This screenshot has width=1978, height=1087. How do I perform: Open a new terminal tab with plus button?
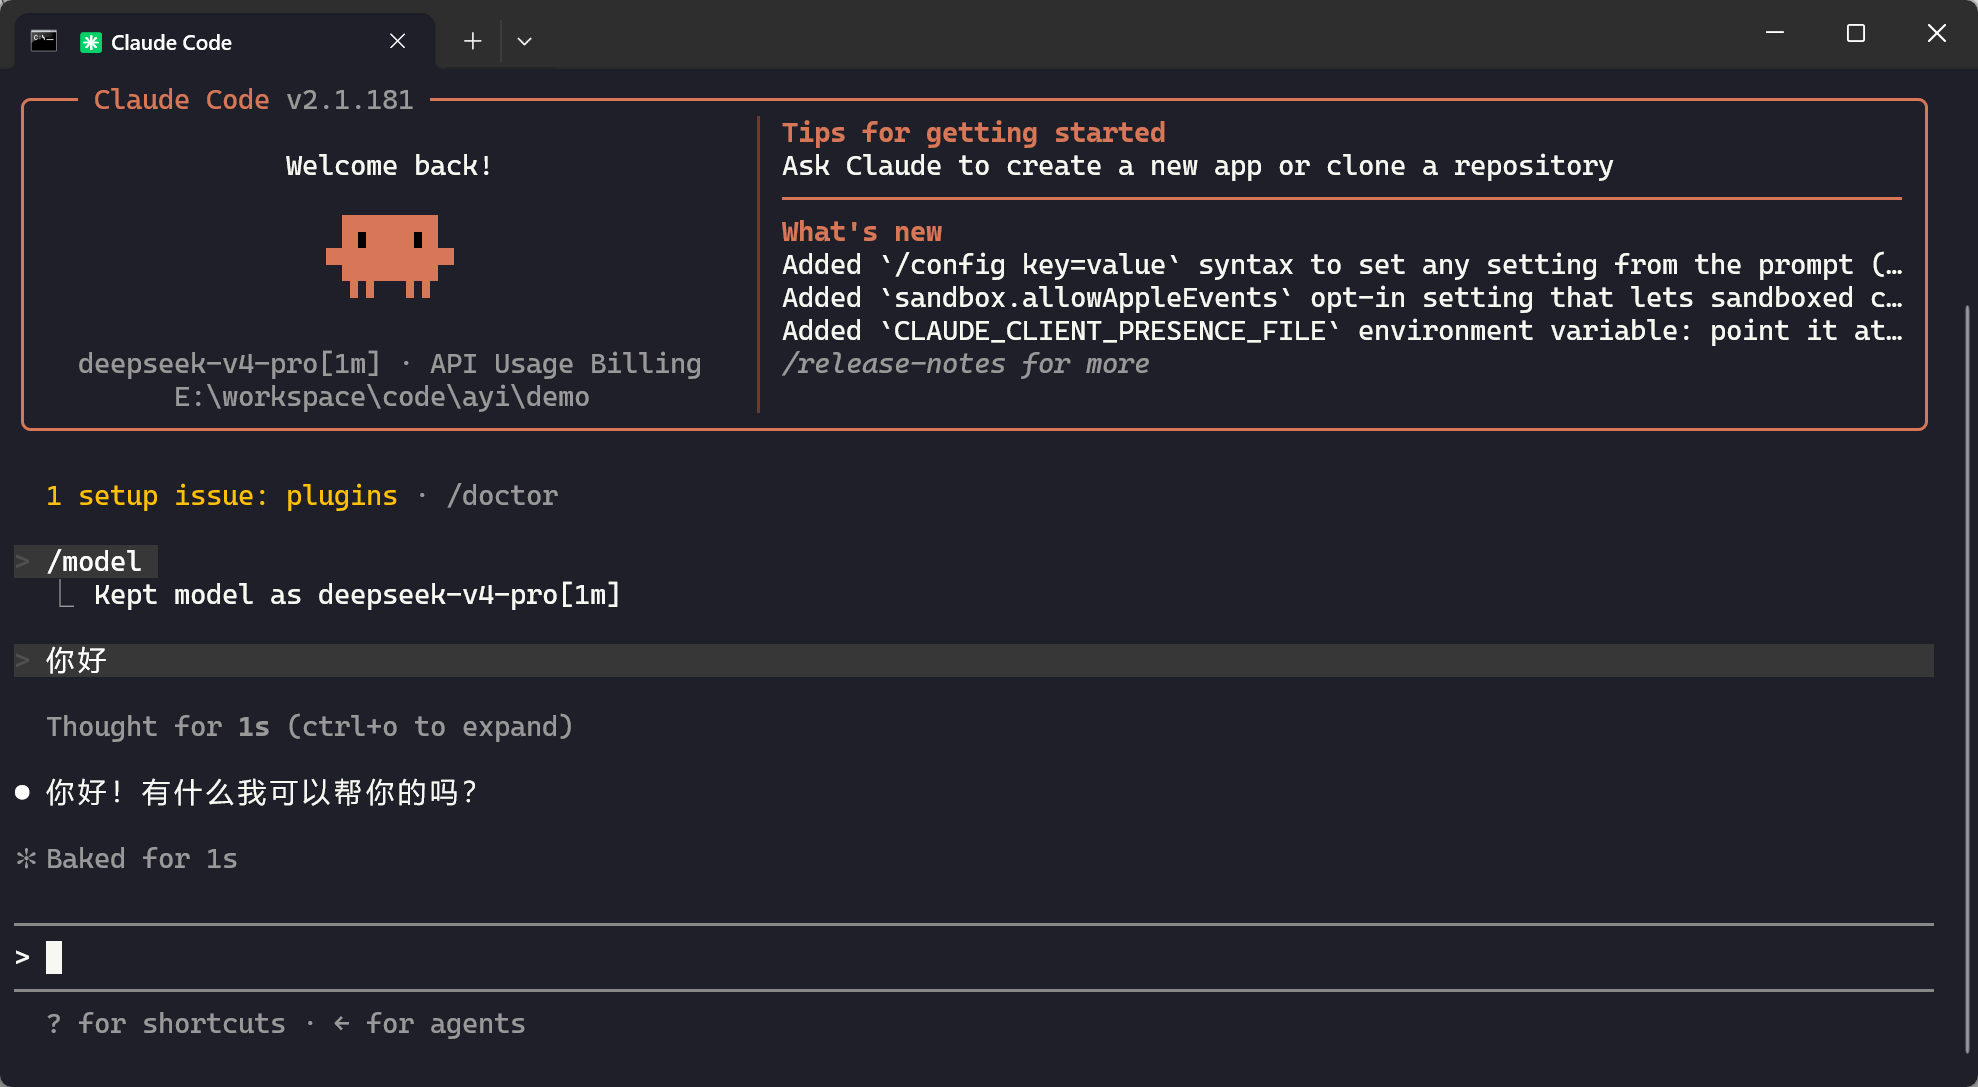coord(472,41)
